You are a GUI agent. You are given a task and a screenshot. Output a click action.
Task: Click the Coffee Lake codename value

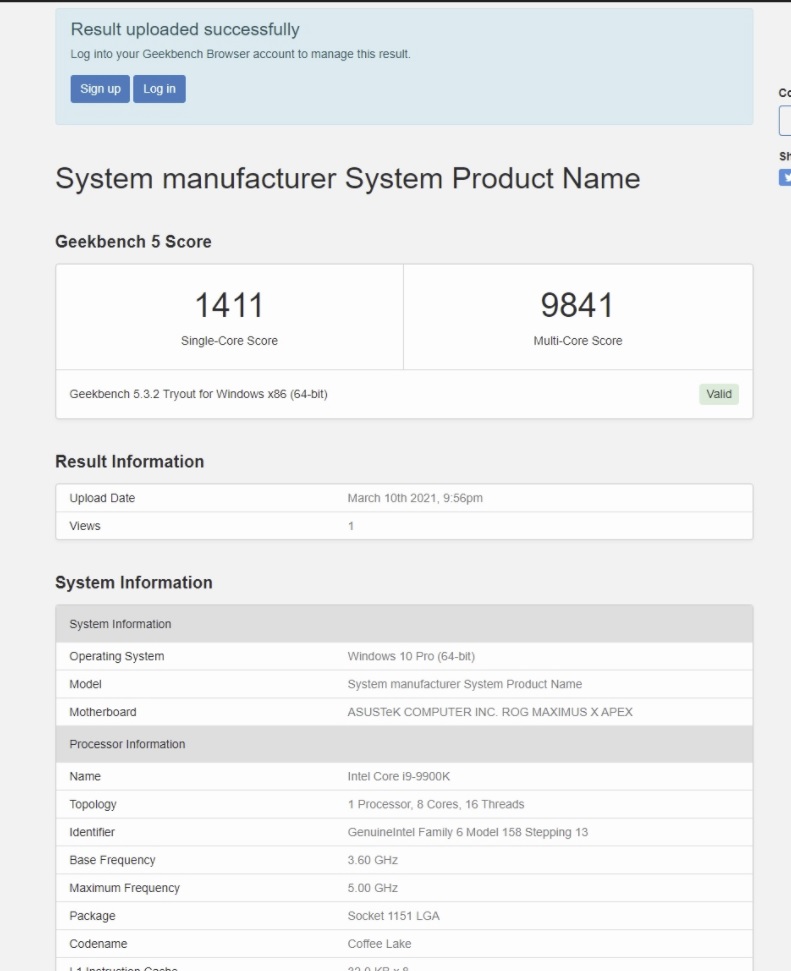tap(379, 944)
